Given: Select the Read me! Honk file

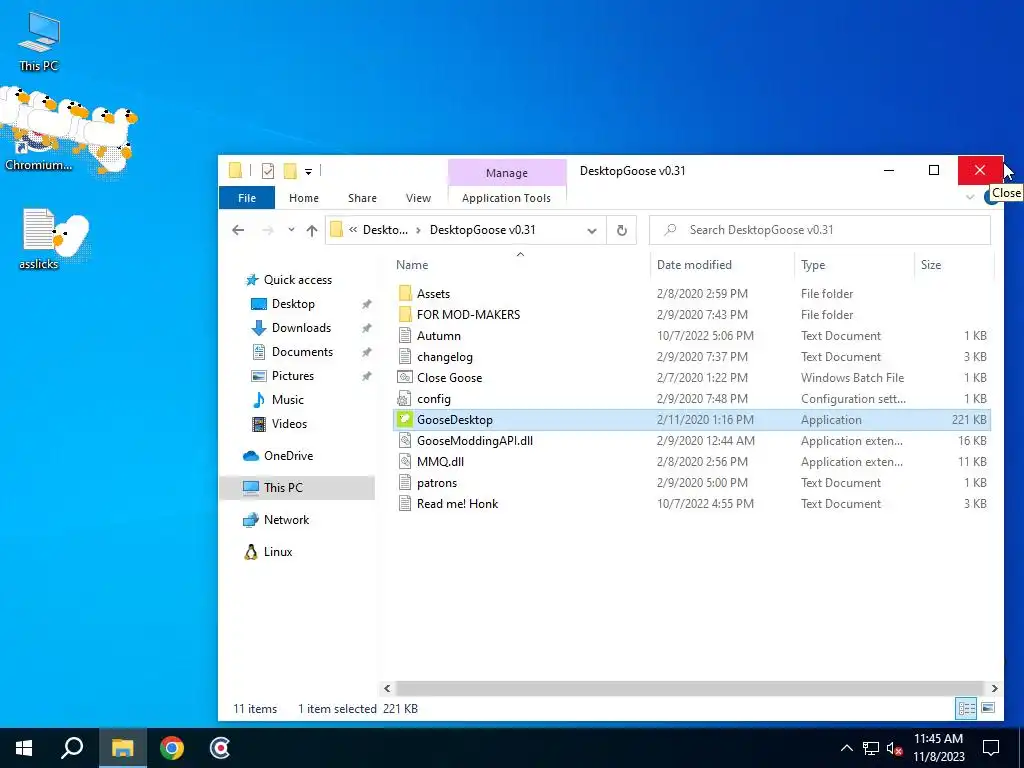Looking at the screenshot, I should [692, 504].
